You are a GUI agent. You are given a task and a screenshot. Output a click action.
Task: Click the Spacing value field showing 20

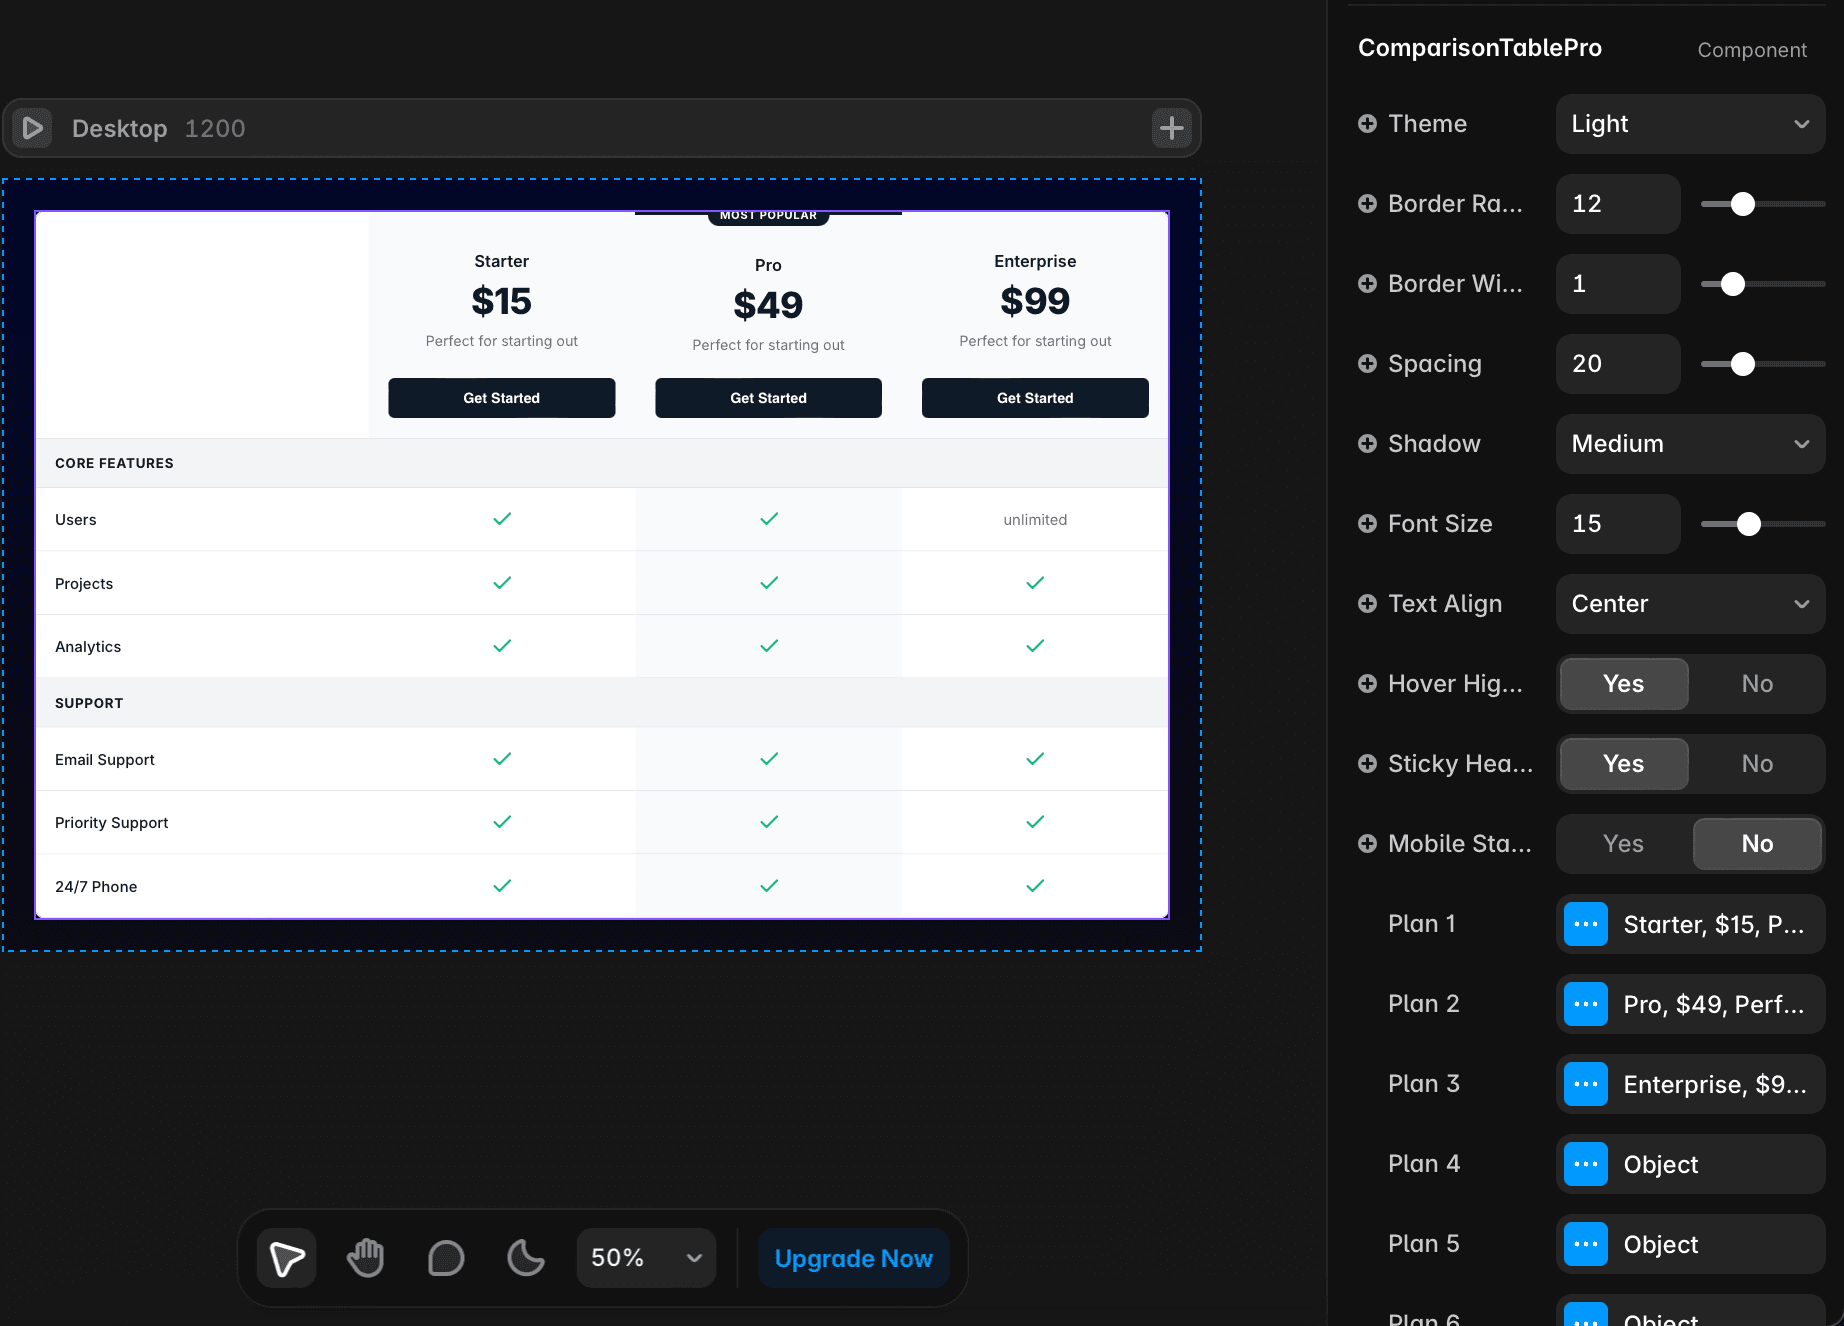(x=1618, y=364)
